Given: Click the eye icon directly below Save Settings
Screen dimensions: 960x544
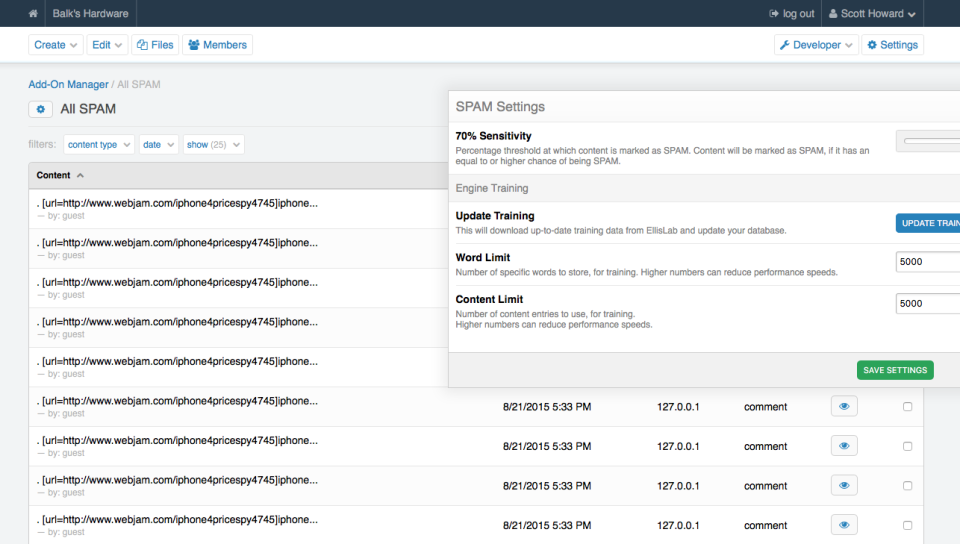Looking at the screenshot, I should point(844,407).
